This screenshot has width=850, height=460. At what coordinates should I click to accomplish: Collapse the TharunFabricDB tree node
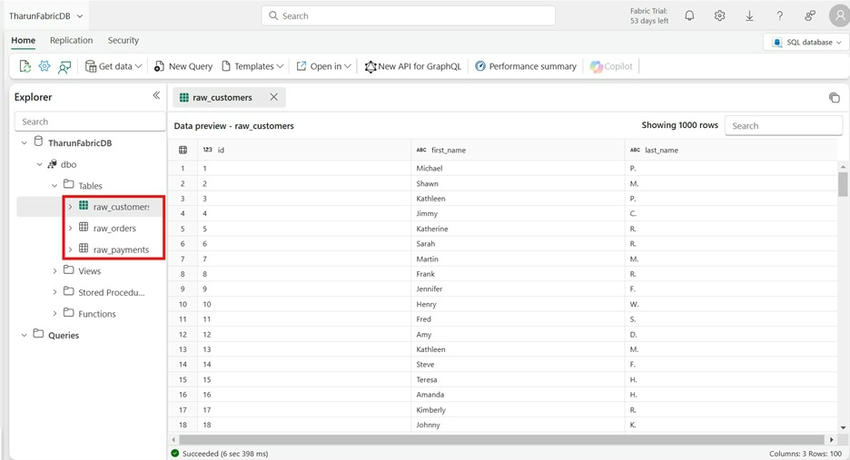[24, 143]
